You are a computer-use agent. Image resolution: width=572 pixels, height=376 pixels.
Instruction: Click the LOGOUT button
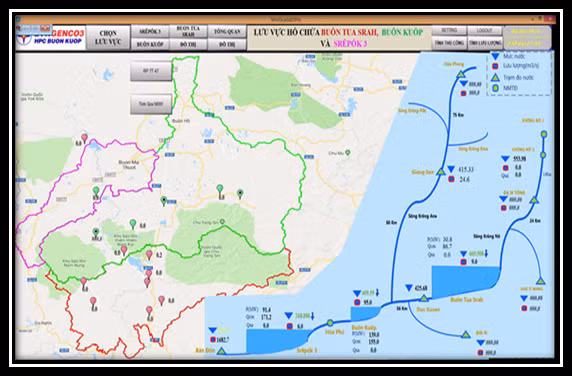[485, 30]
